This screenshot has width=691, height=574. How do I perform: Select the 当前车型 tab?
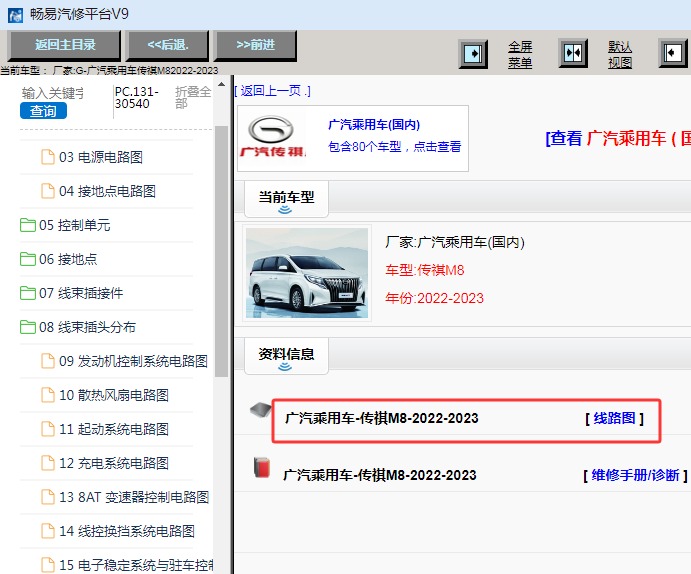[x=286, y=199]
